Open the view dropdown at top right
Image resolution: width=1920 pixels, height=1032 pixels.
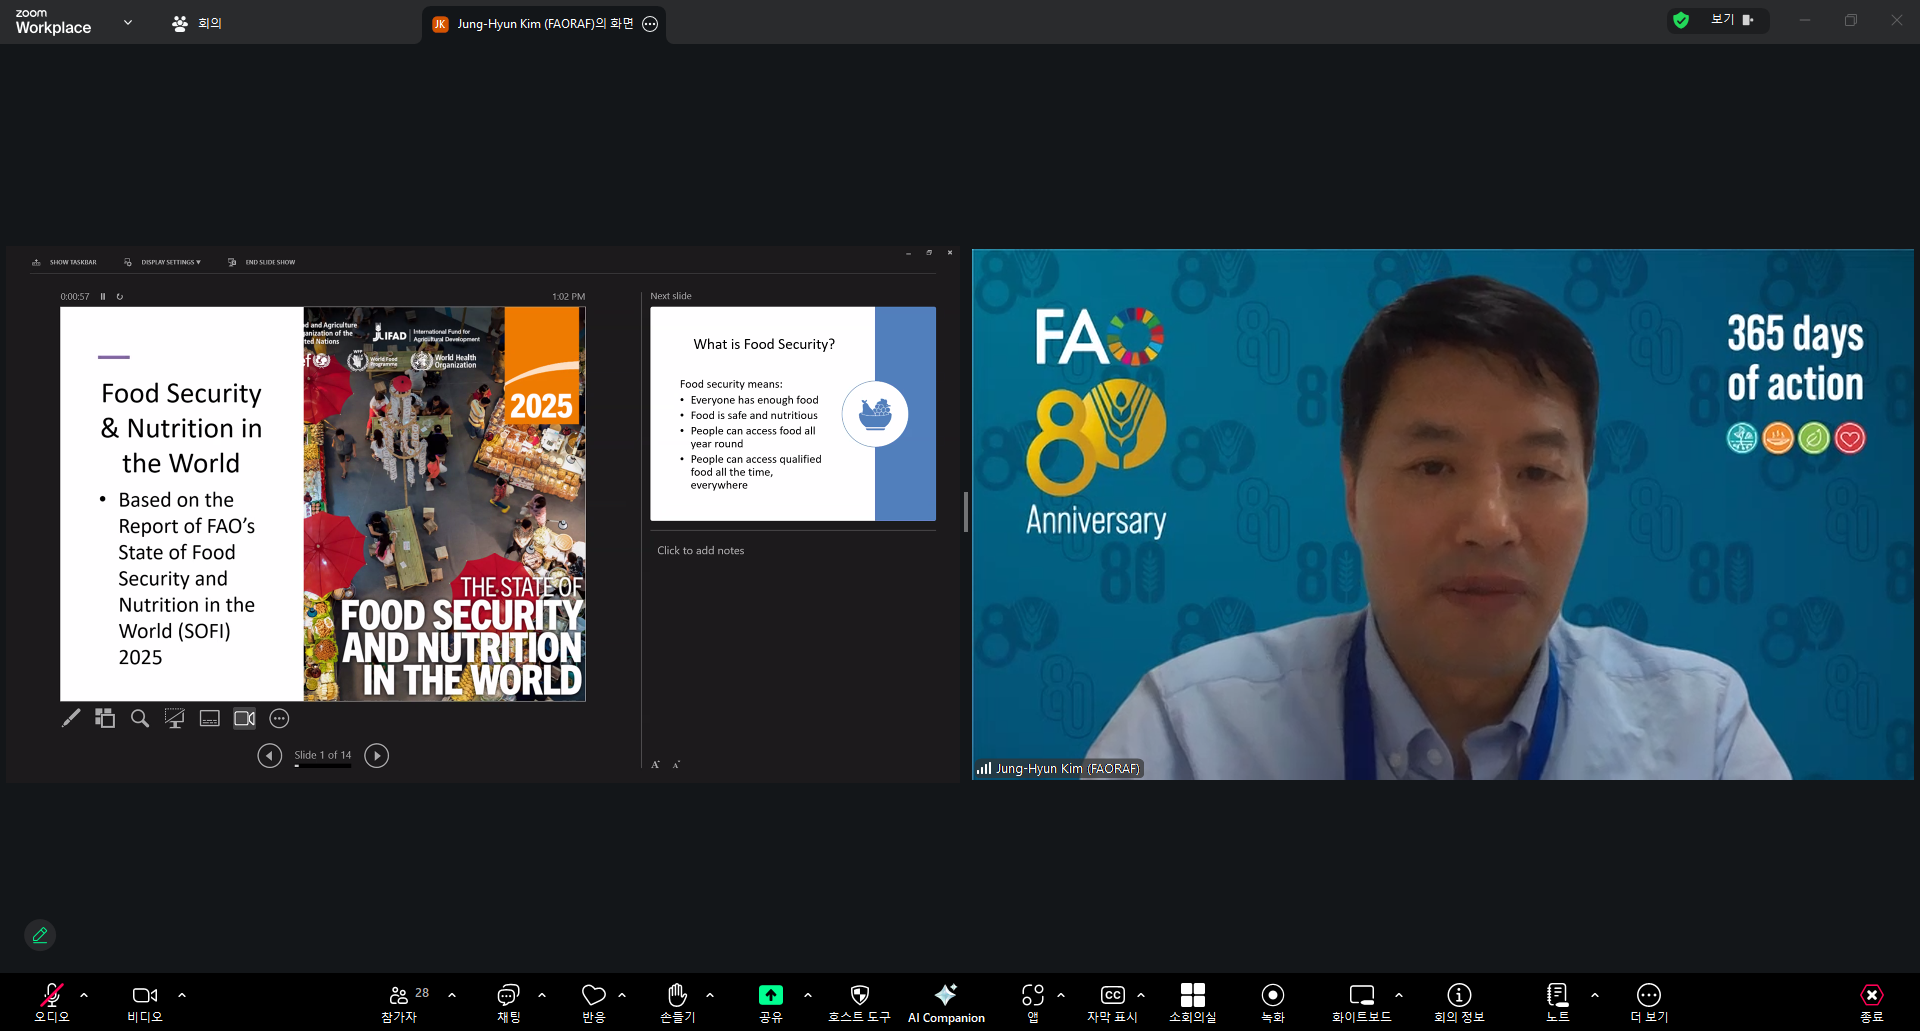point(1731,20)
